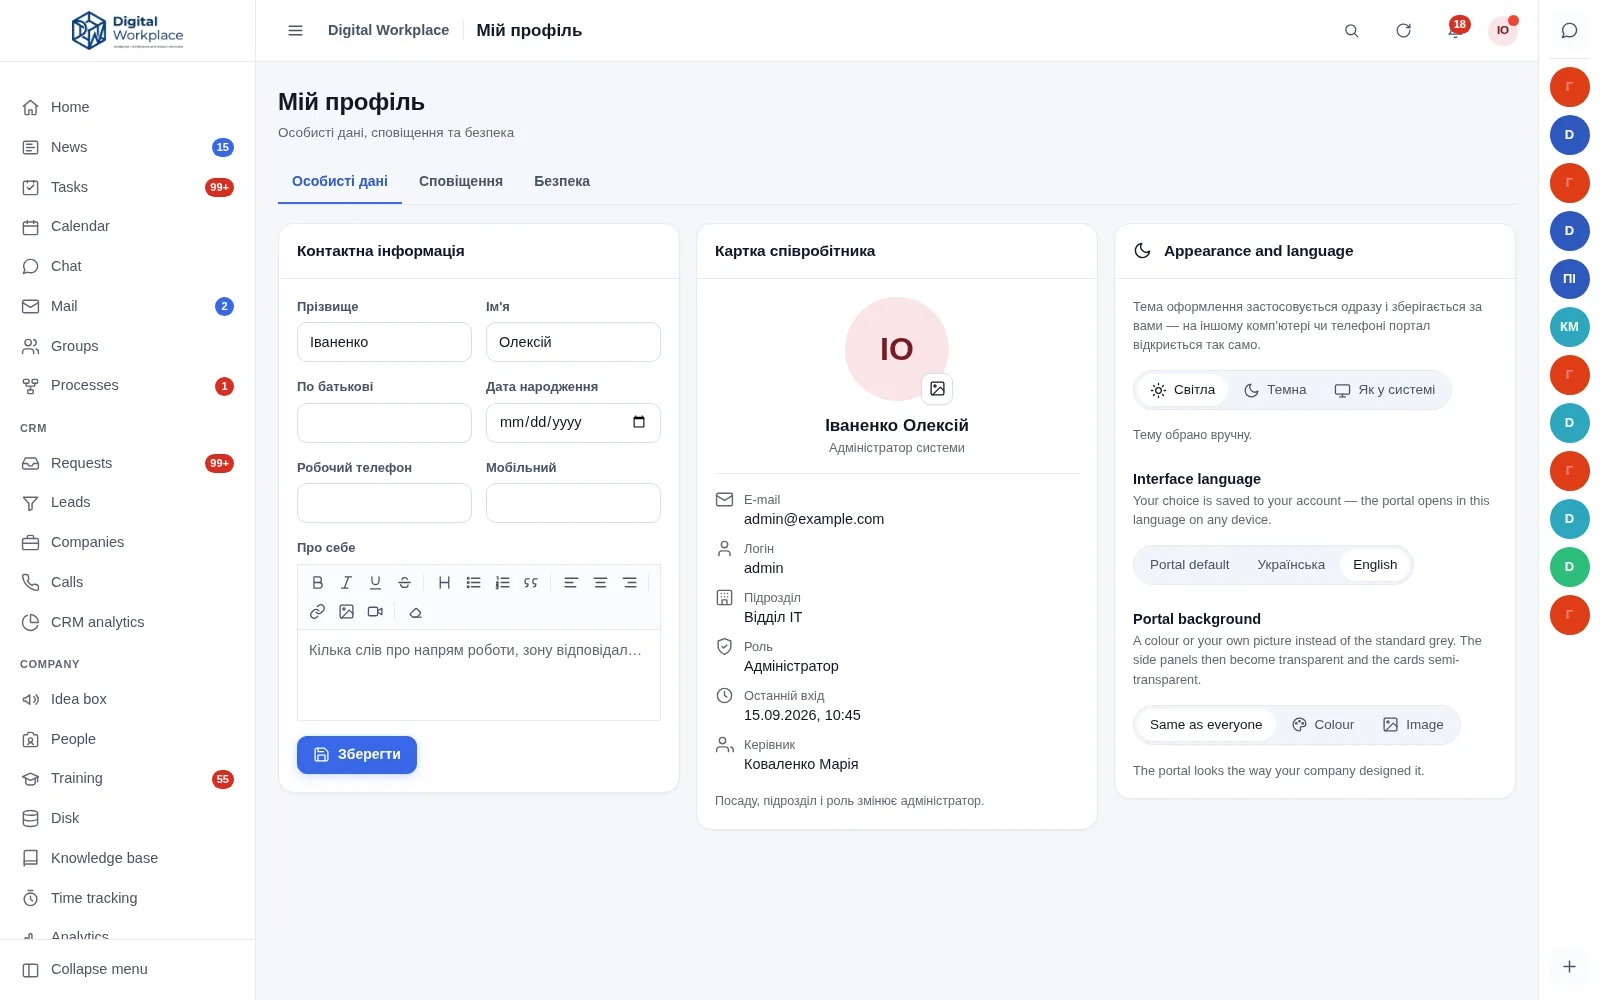Insert link in editor toolbar
1600x1000 pixels.
coord(318,611)
